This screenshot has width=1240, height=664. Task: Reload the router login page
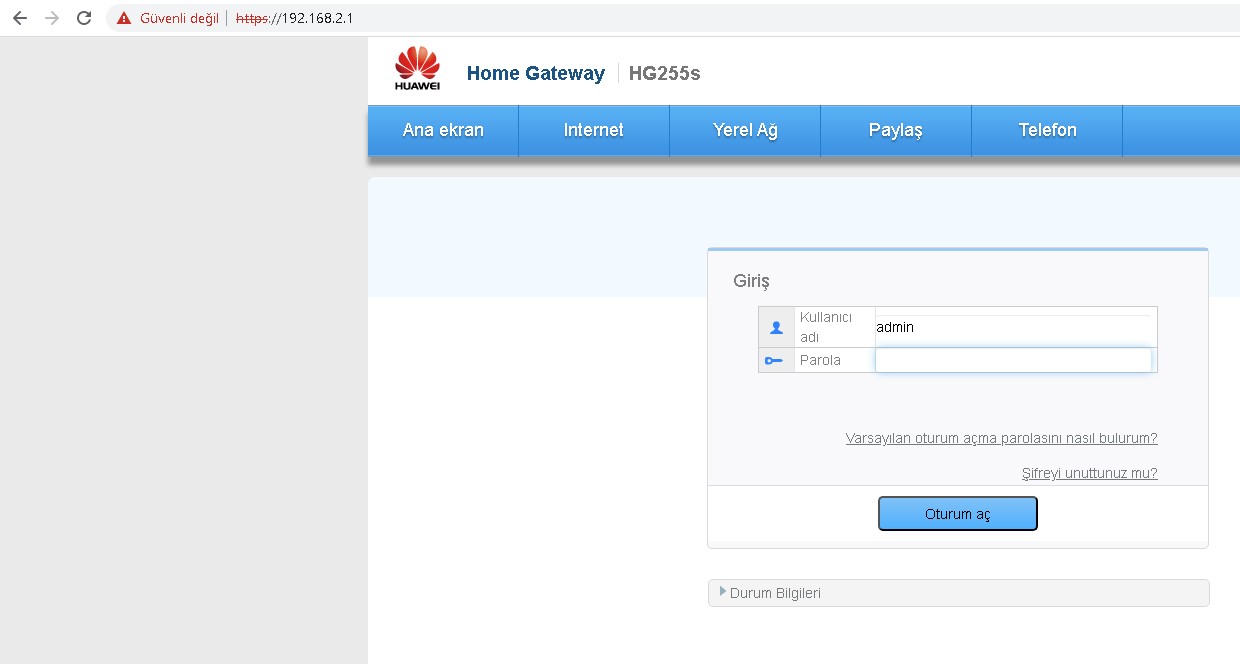84,18
